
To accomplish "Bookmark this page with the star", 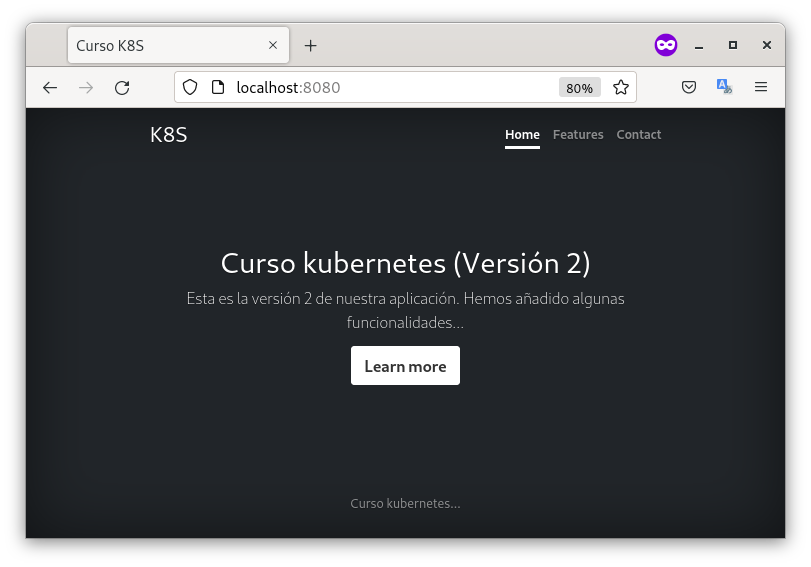I will point(621,88).
